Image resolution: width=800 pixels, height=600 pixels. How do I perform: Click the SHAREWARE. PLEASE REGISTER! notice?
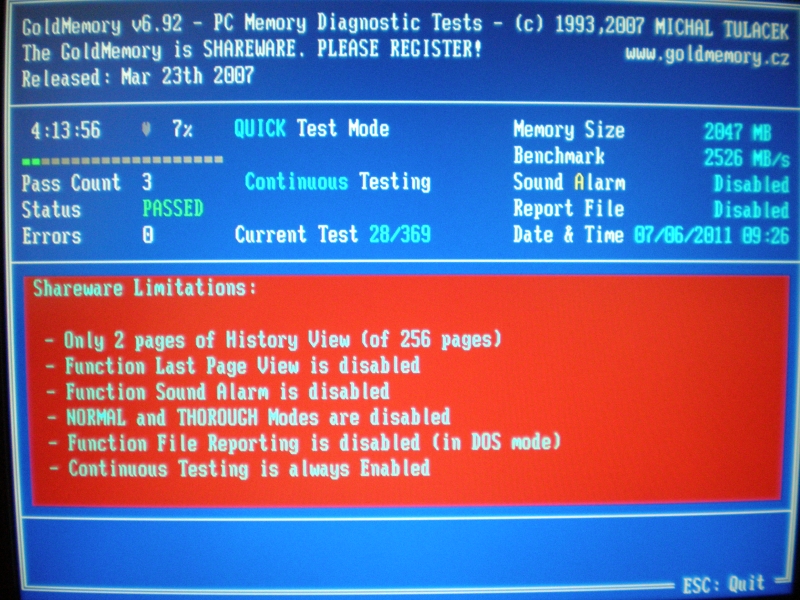[x=342, y=49]
